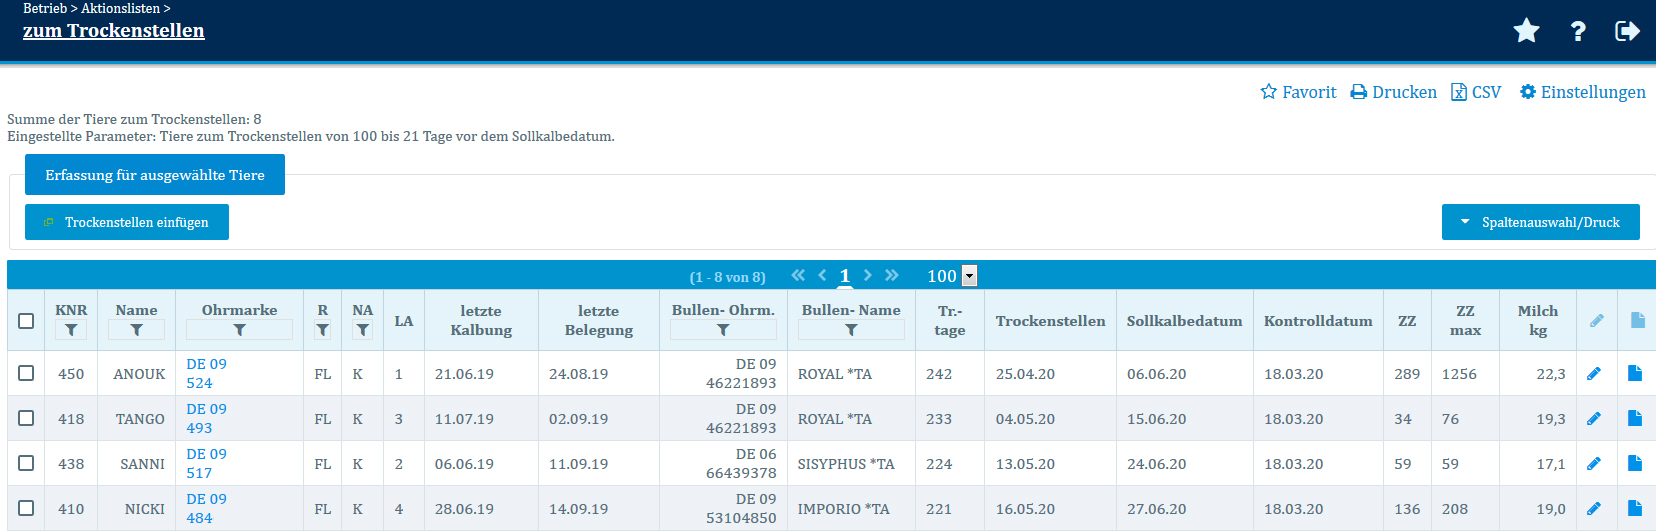Check the box for ANOUK row
The width and height of the screenshot is (1656, 531).
(x=26, y=373)
